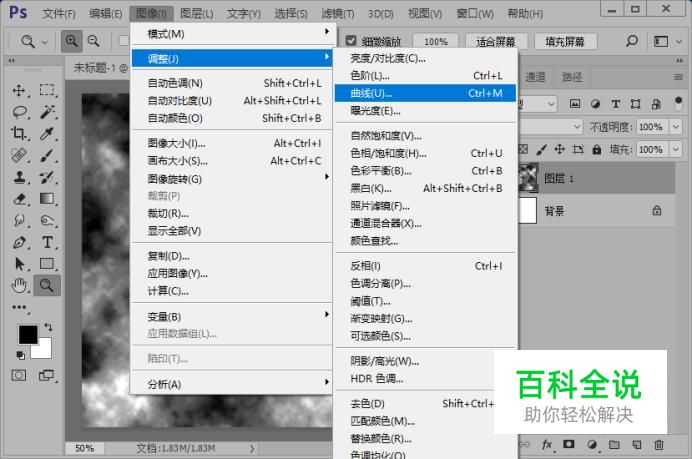Open the fill 填充 dropdown arrow
The image size is (692, 459).
676,149
